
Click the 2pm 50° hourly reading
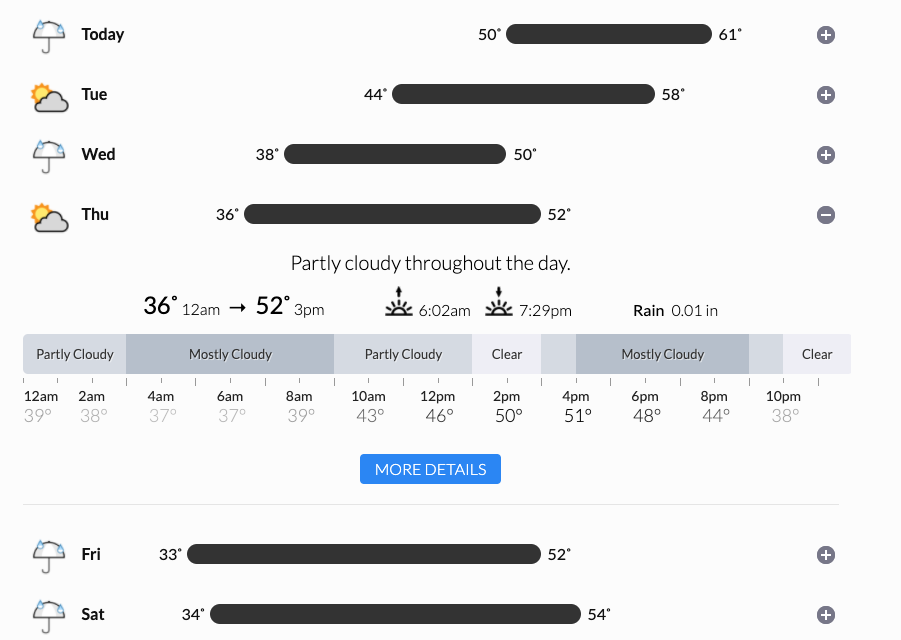tap(507, 405)
